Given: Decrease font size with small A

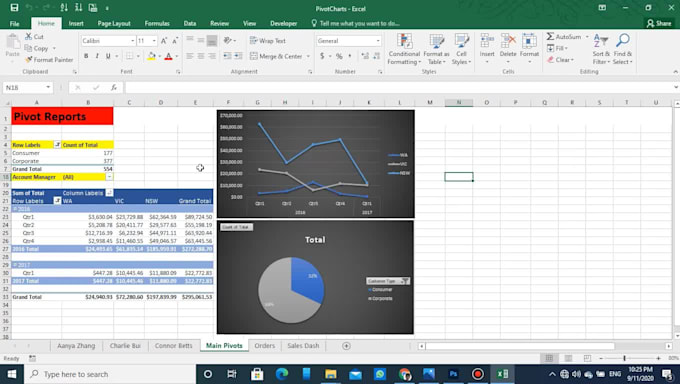Looking at the screenshot, I should tap(175, 41).
